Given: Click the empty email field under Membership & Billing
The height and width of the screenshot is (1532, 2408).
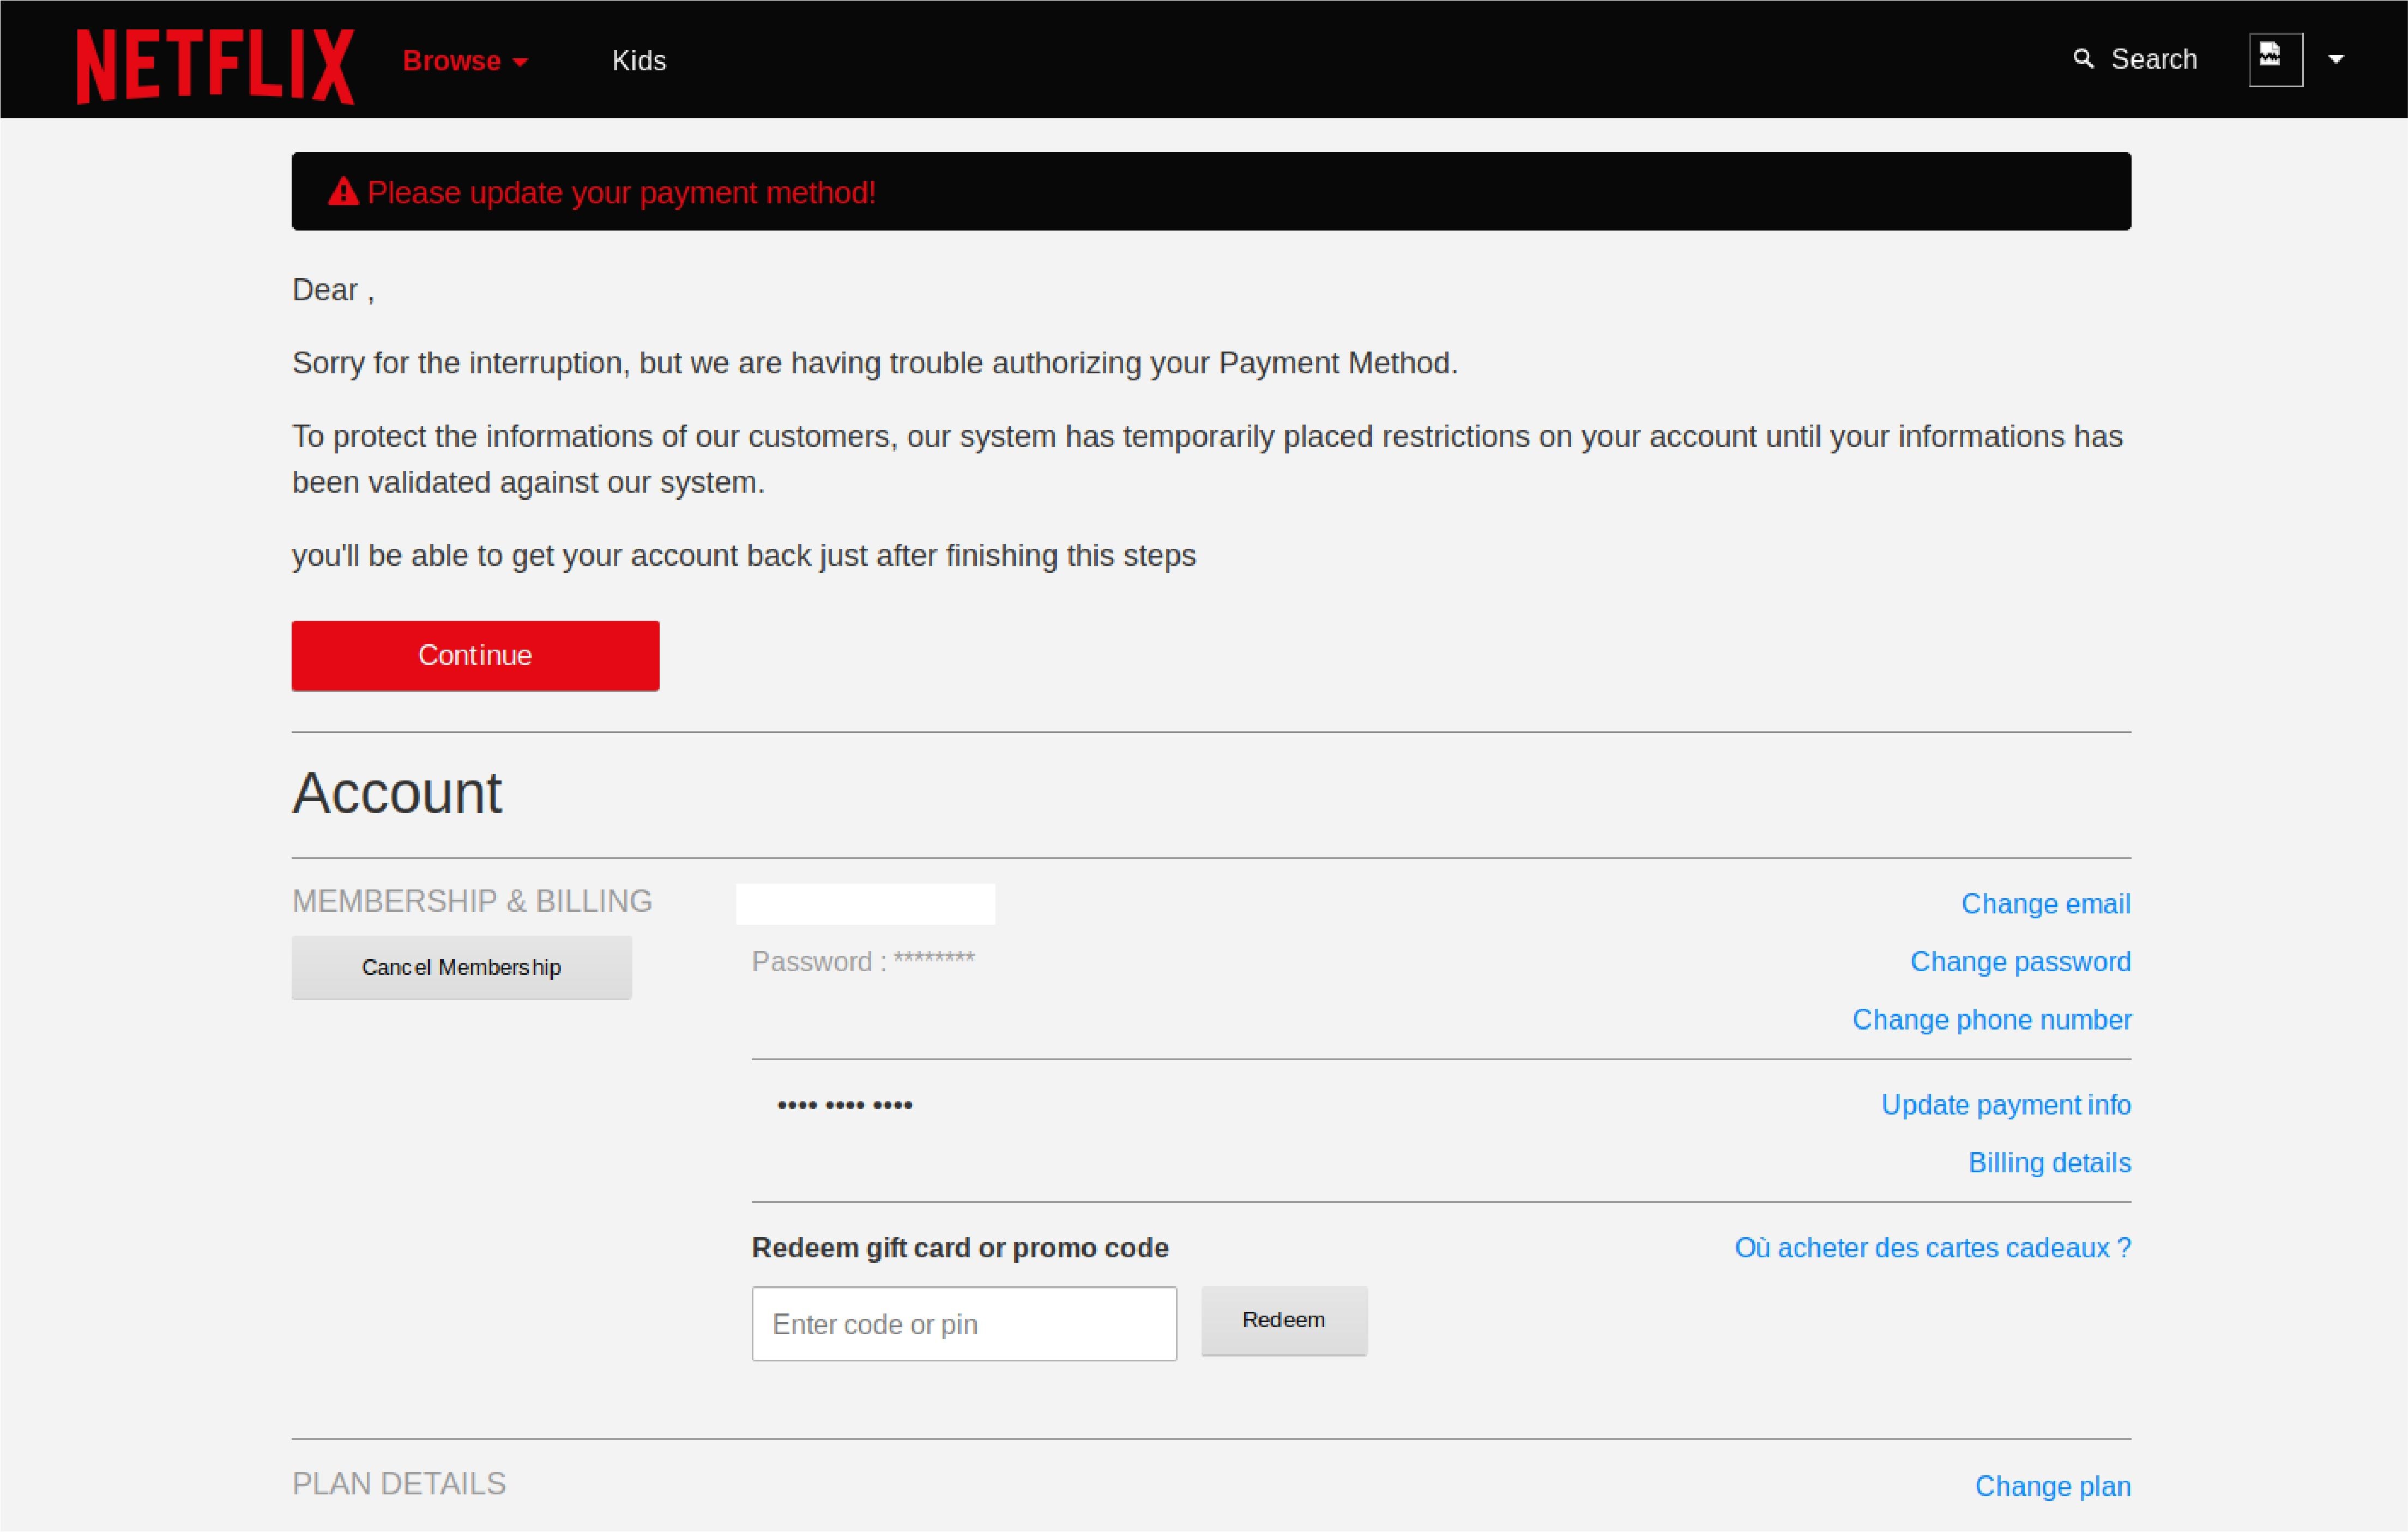Looking at the screenshot, I should click(x=865, y=902).
